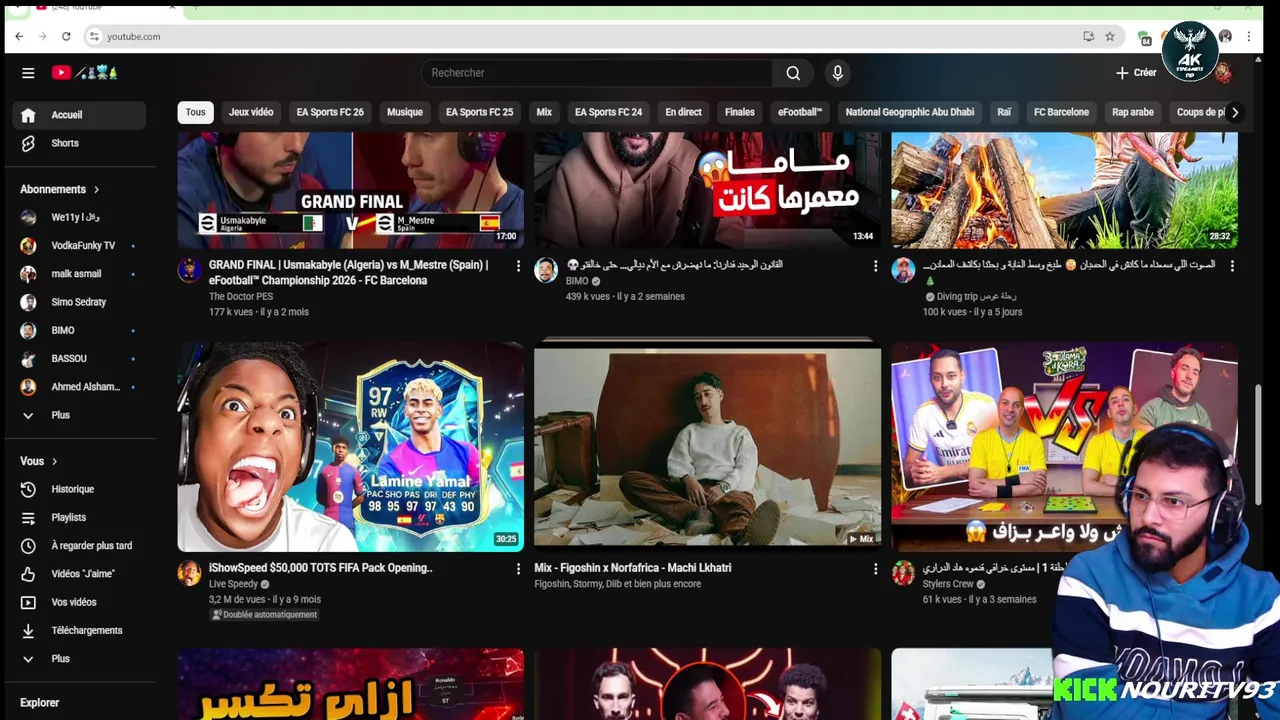Open options for BIMO video
1280x720 pixels.
tap(875, 266)
